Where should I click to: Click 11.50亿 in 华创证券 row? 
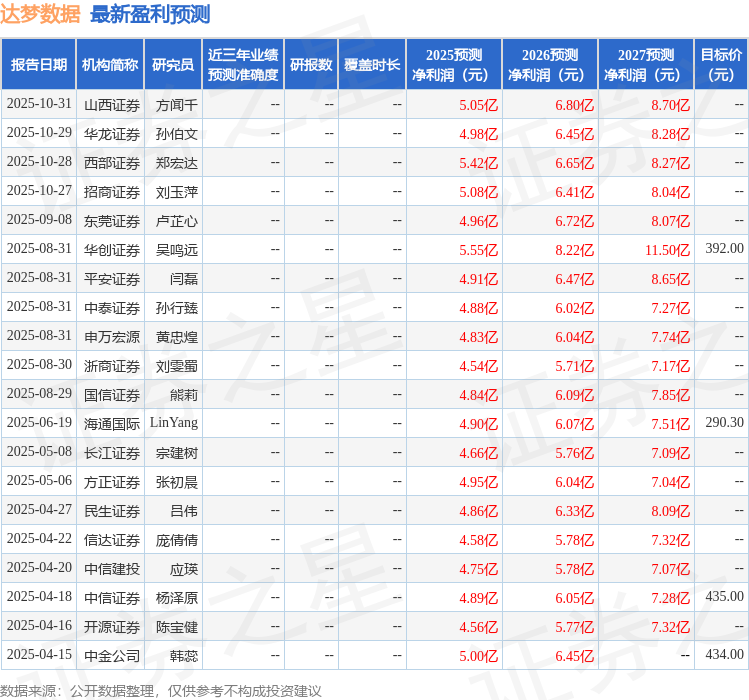(667, 250)
